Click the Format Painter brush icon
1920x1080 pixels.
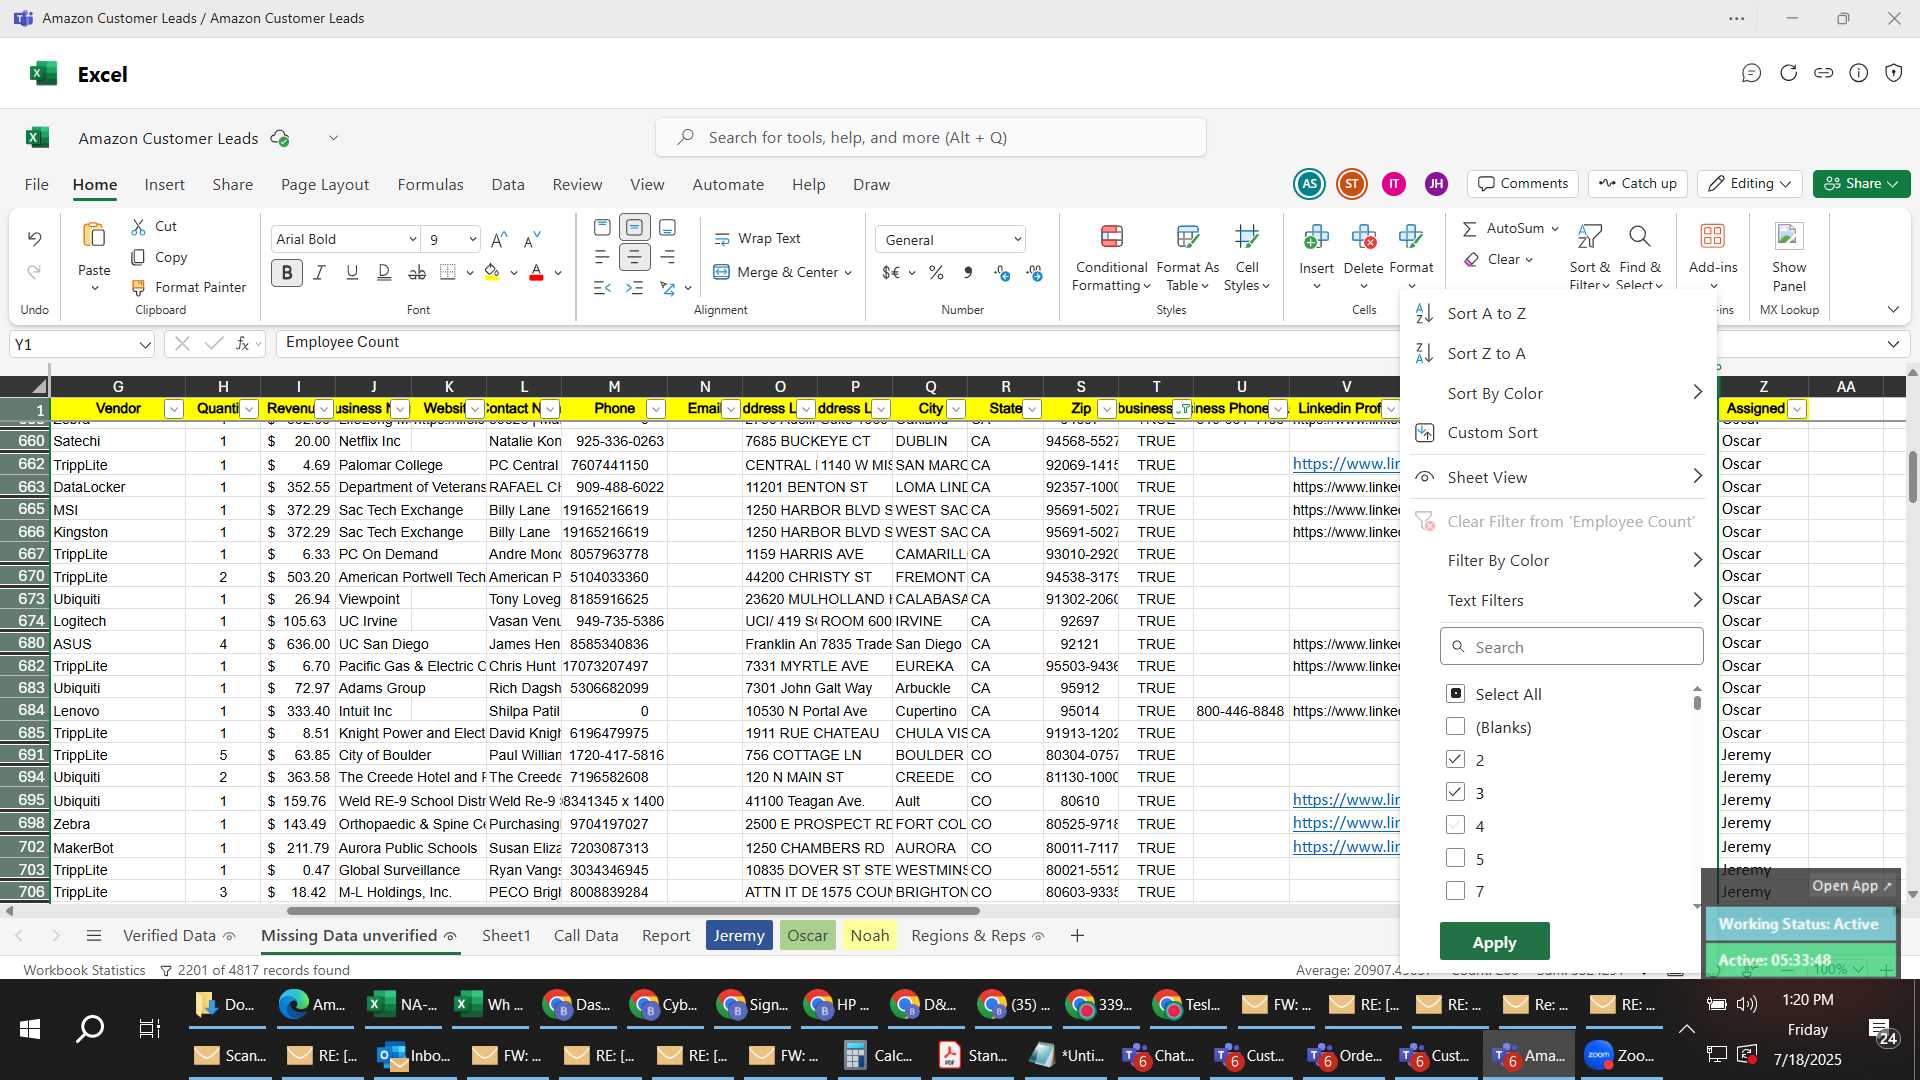point(138,288)
